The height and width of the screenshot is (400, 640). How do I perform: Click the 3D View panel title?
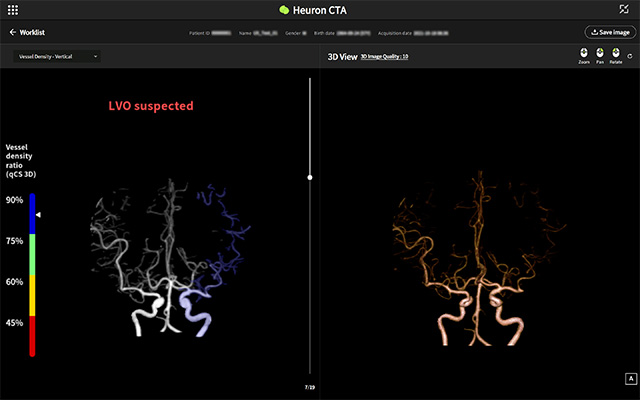pos(342,57)
